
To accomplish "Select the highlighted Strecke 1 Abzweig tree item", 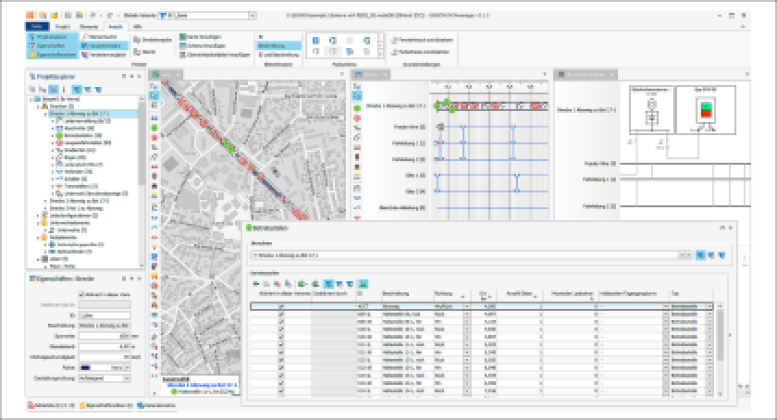I will 92,113.
